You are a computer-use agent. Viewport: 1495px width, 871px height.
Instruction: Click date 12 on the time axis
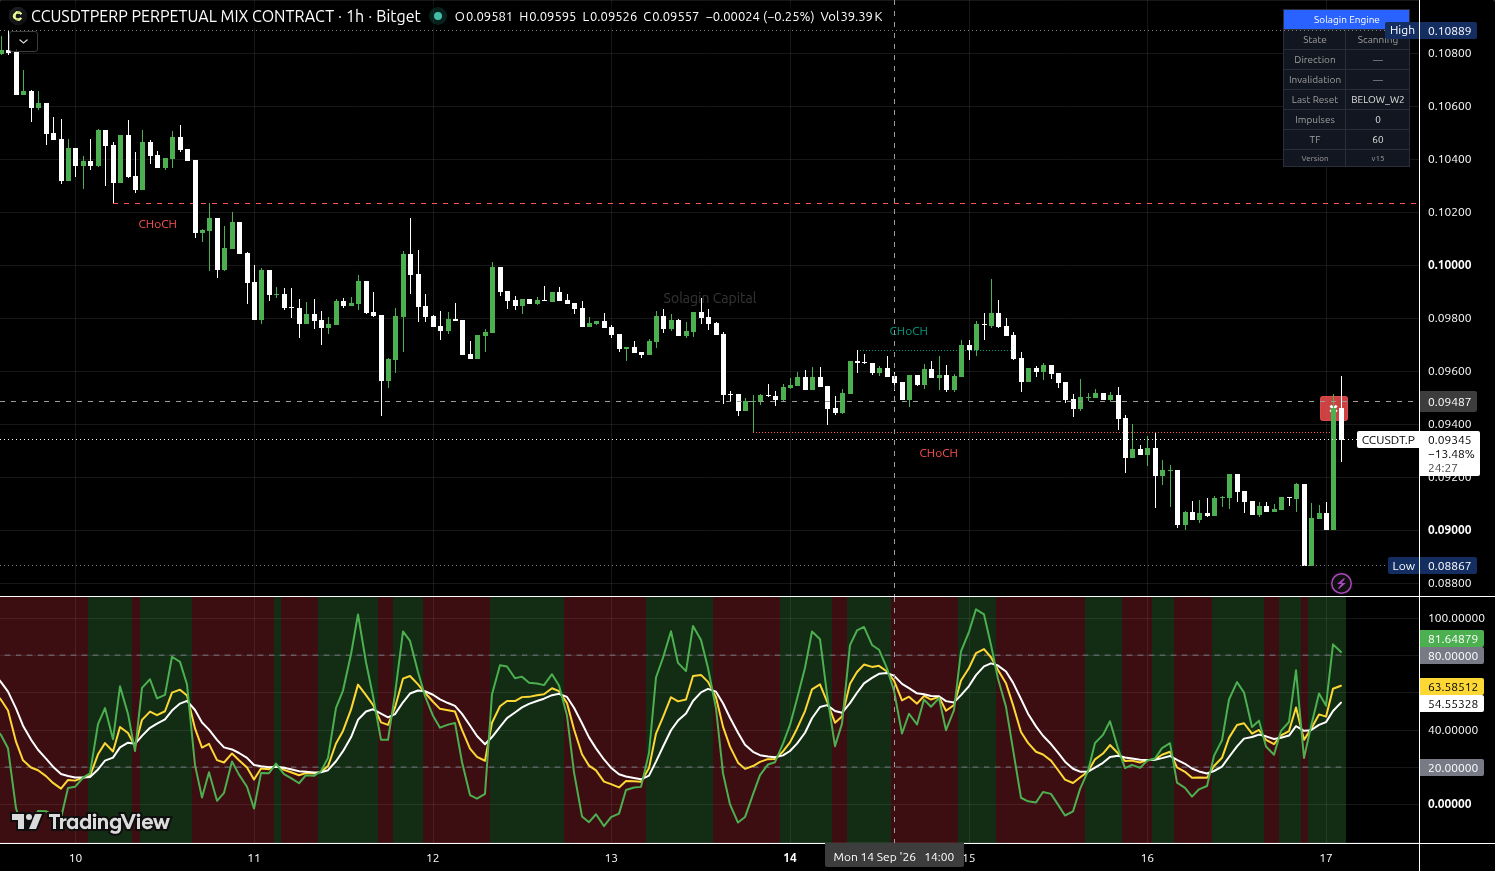[x=433, y=858]
